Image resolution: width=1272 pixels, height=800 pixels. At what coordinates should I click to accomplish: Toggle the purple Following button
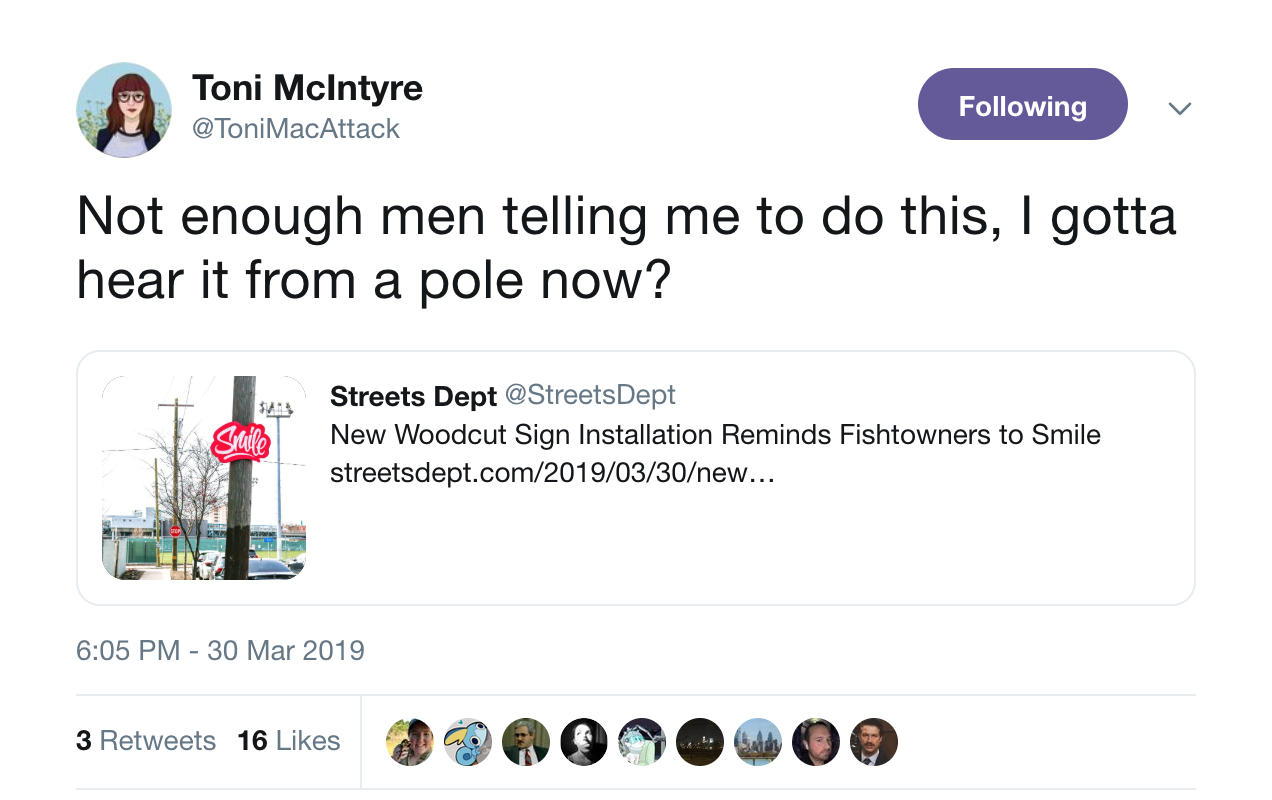(1022, 104)
